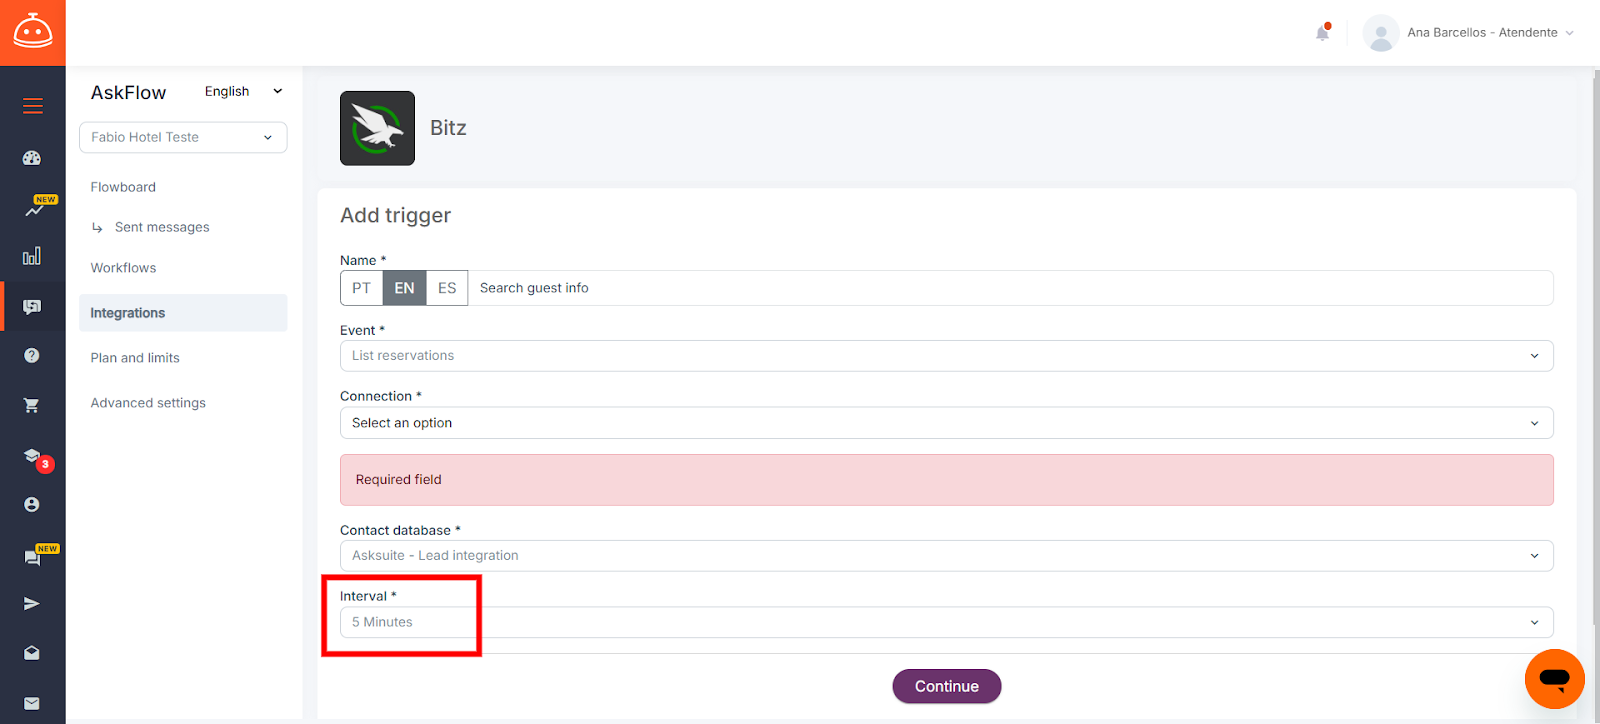The image size is (1600, 724).
Task: Switch name language to PT
Action: pyautogui.click(x=361, y=288)
